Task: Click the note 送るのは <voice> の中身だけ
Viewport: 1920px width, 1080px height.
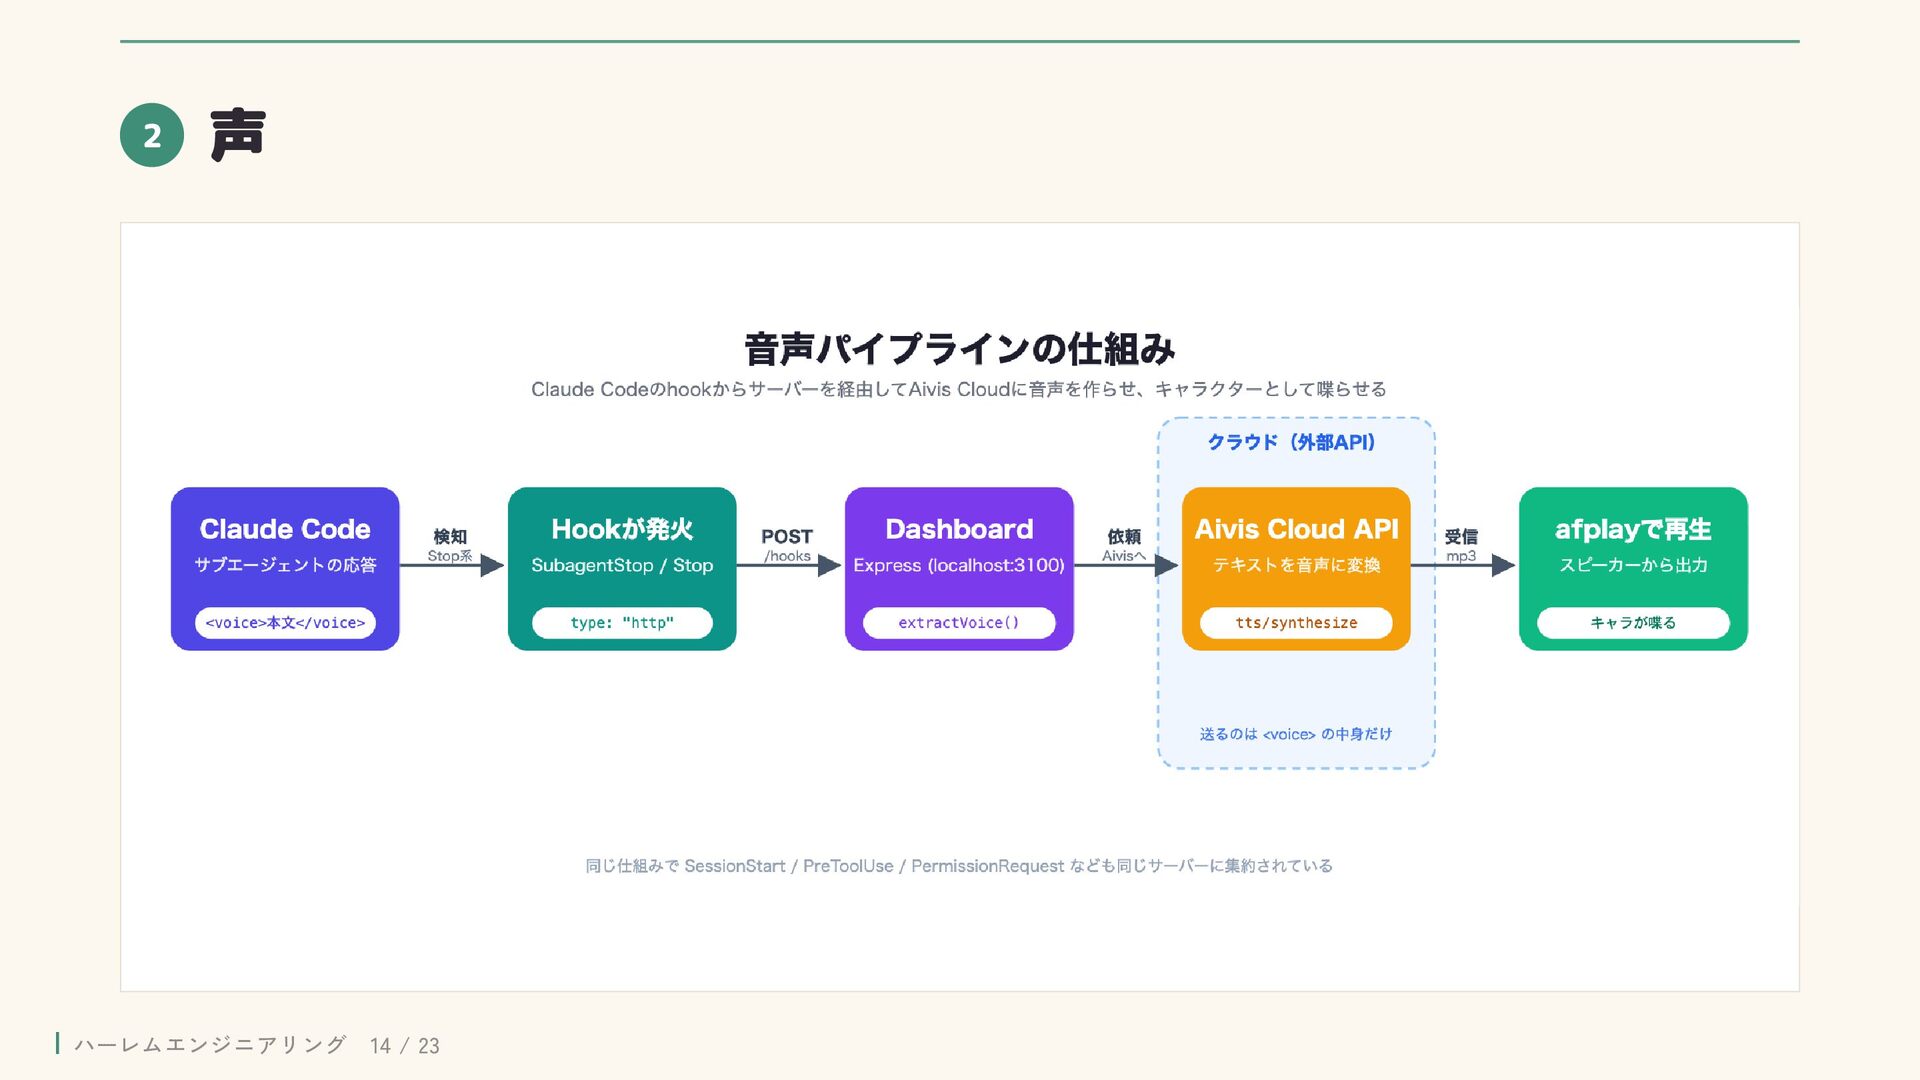Action: (x=1296, y=734)
